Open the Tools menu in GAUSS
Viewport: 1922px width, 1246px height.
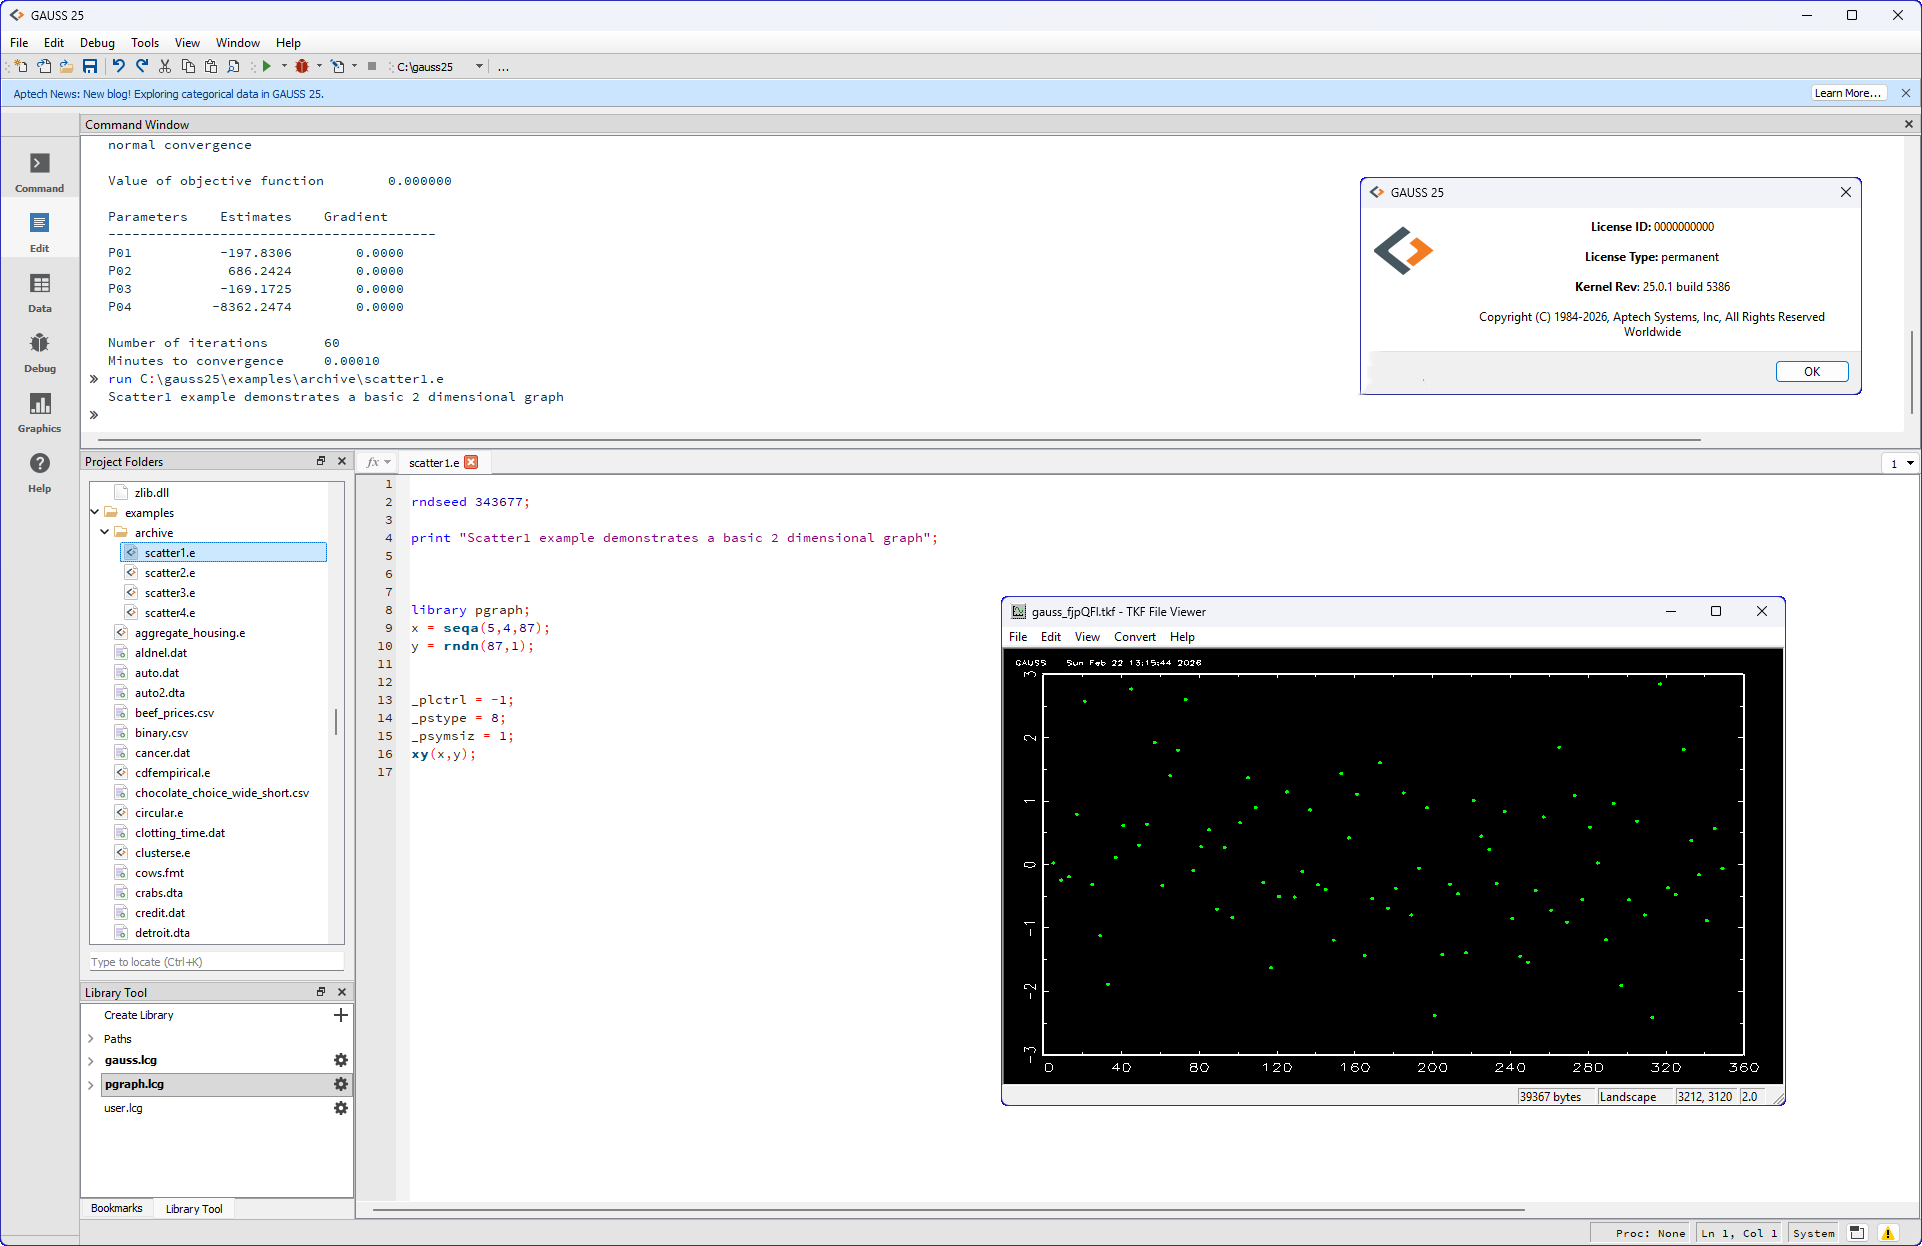pos(145,43)
